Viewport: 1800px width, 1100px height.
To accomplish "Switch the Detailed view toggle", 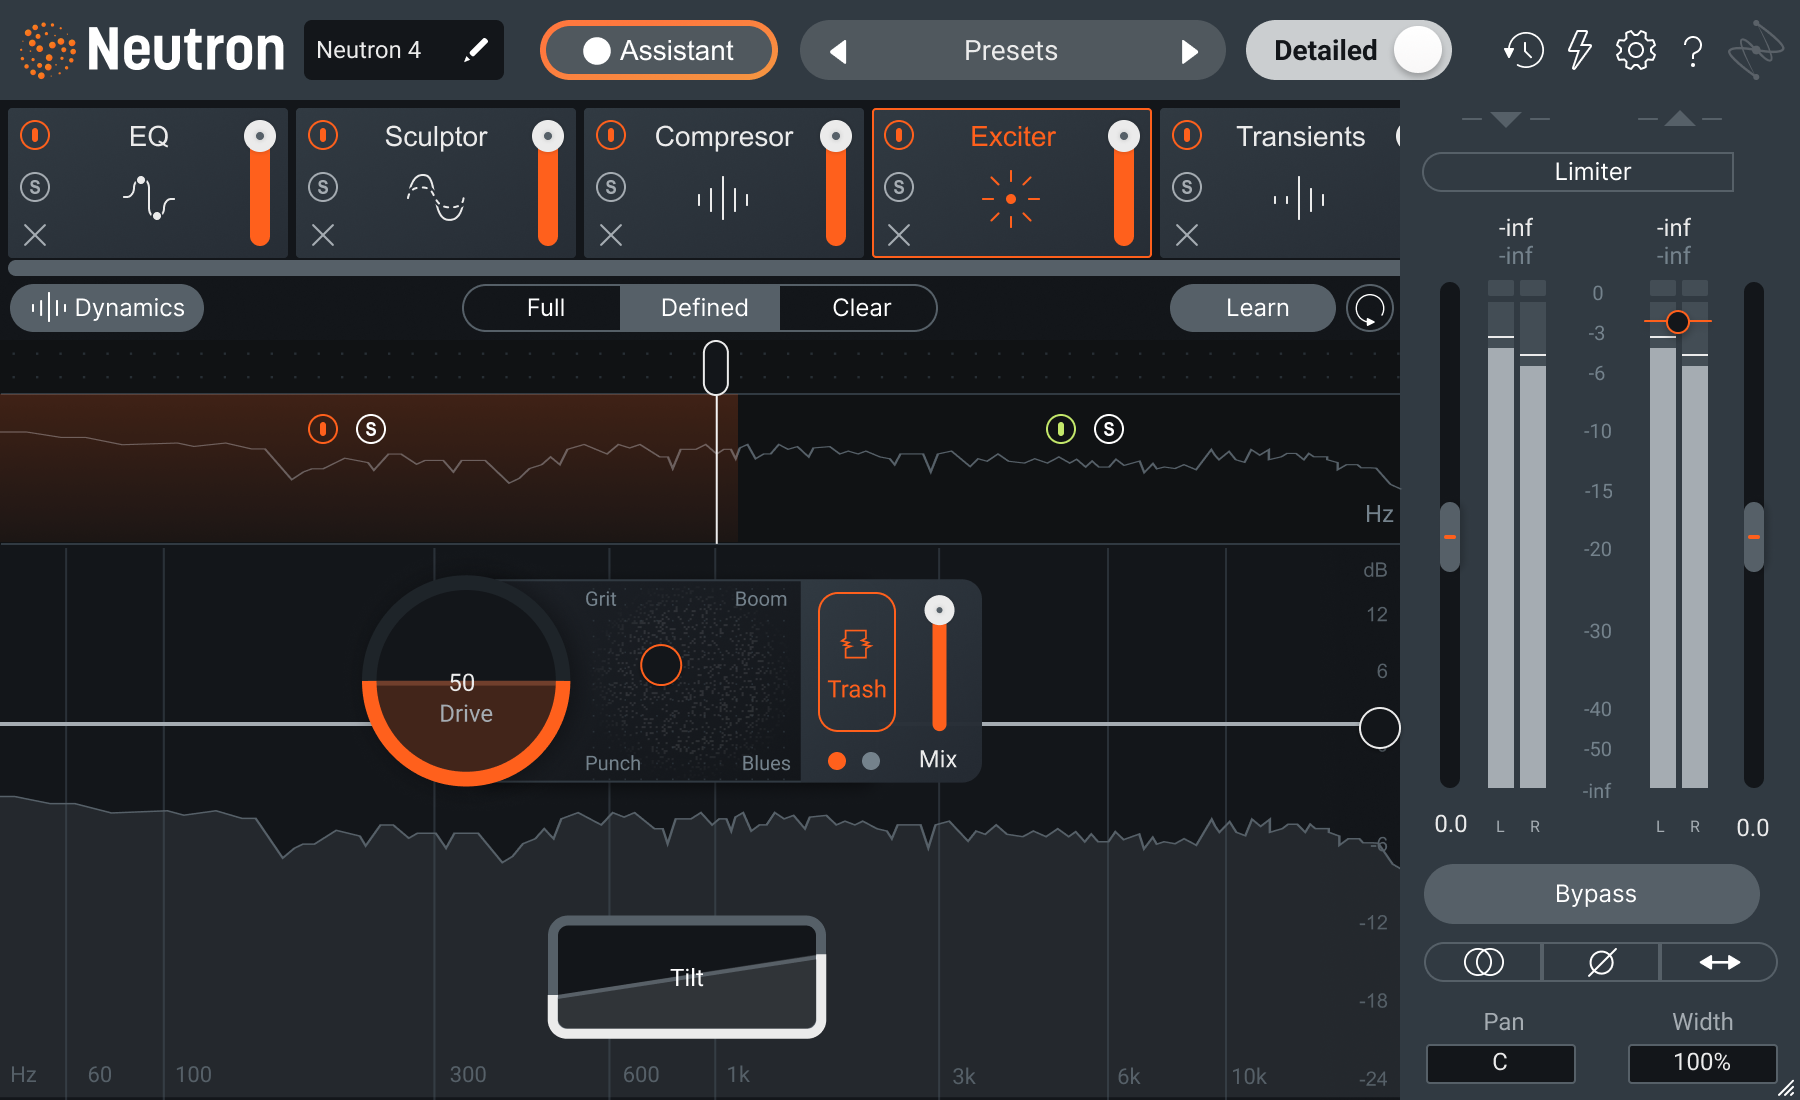I will [1348, 50].
